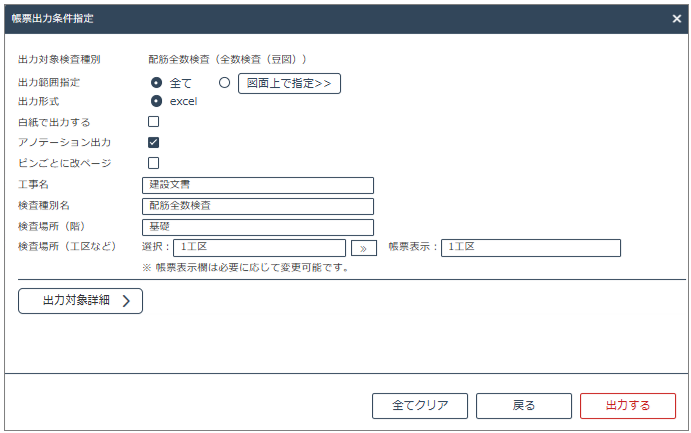Click the 検査種別名 input field
Screen dimensions: 691x433
(x=258, y=206)
